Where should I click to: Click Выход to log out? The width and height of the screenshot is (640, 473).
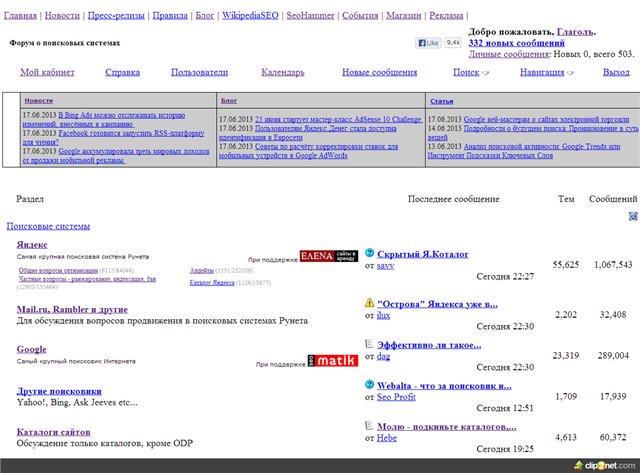616,72
